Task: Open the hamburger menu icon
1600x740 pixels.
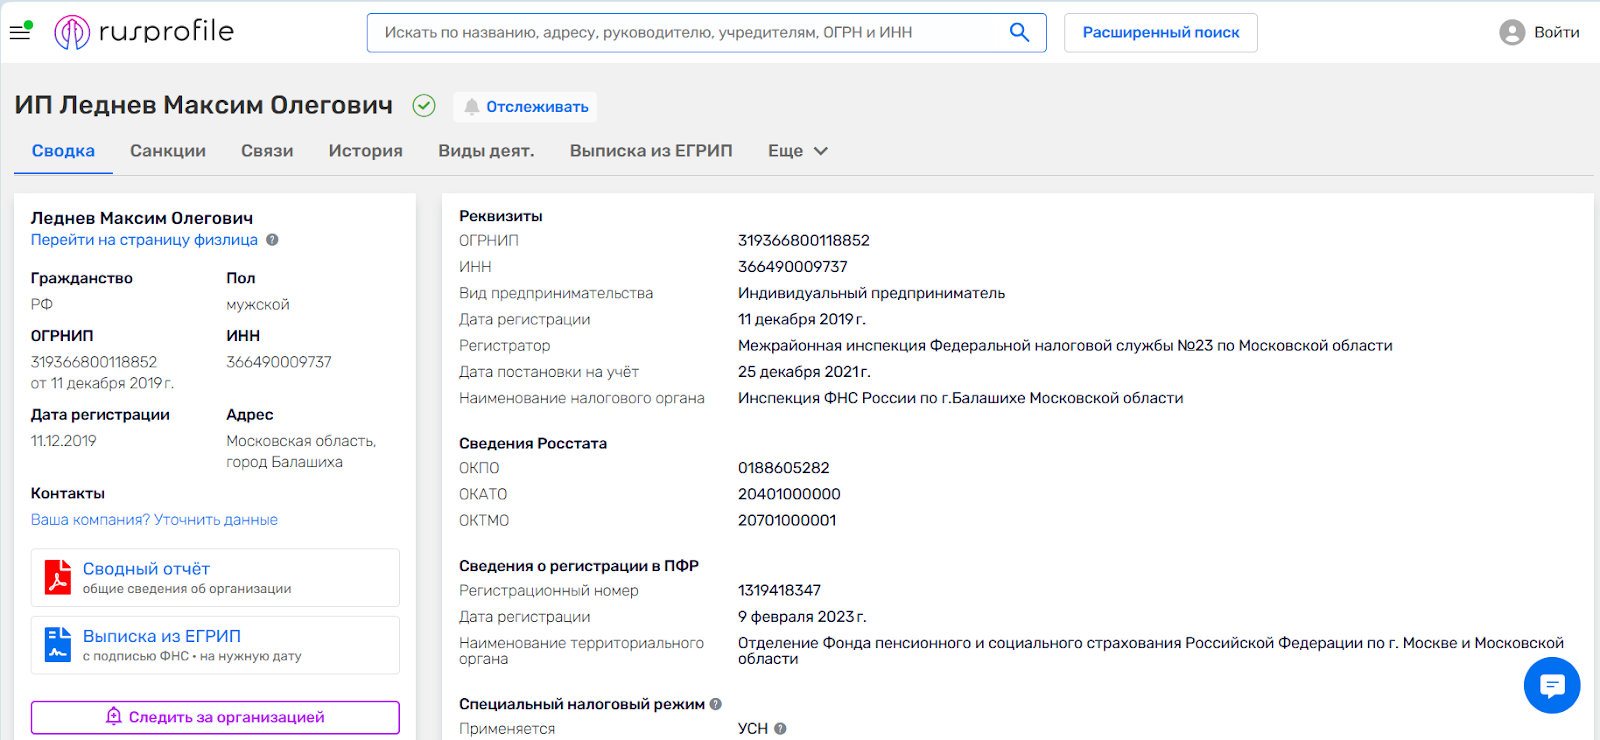Action: [x=20, y=32]
